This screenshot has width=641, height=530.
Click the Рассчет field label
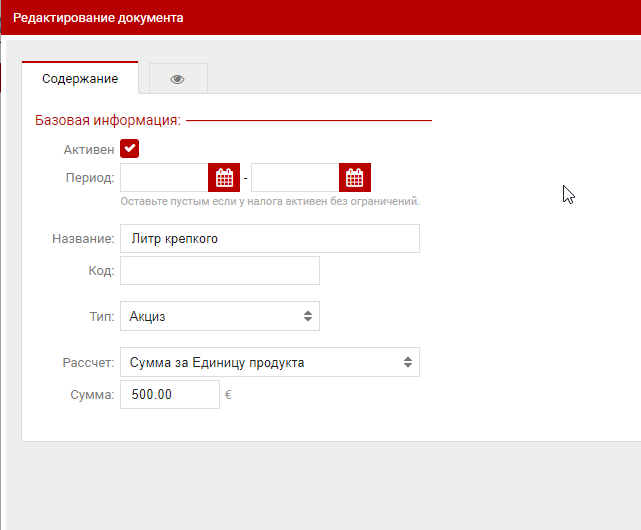point(86,362)
